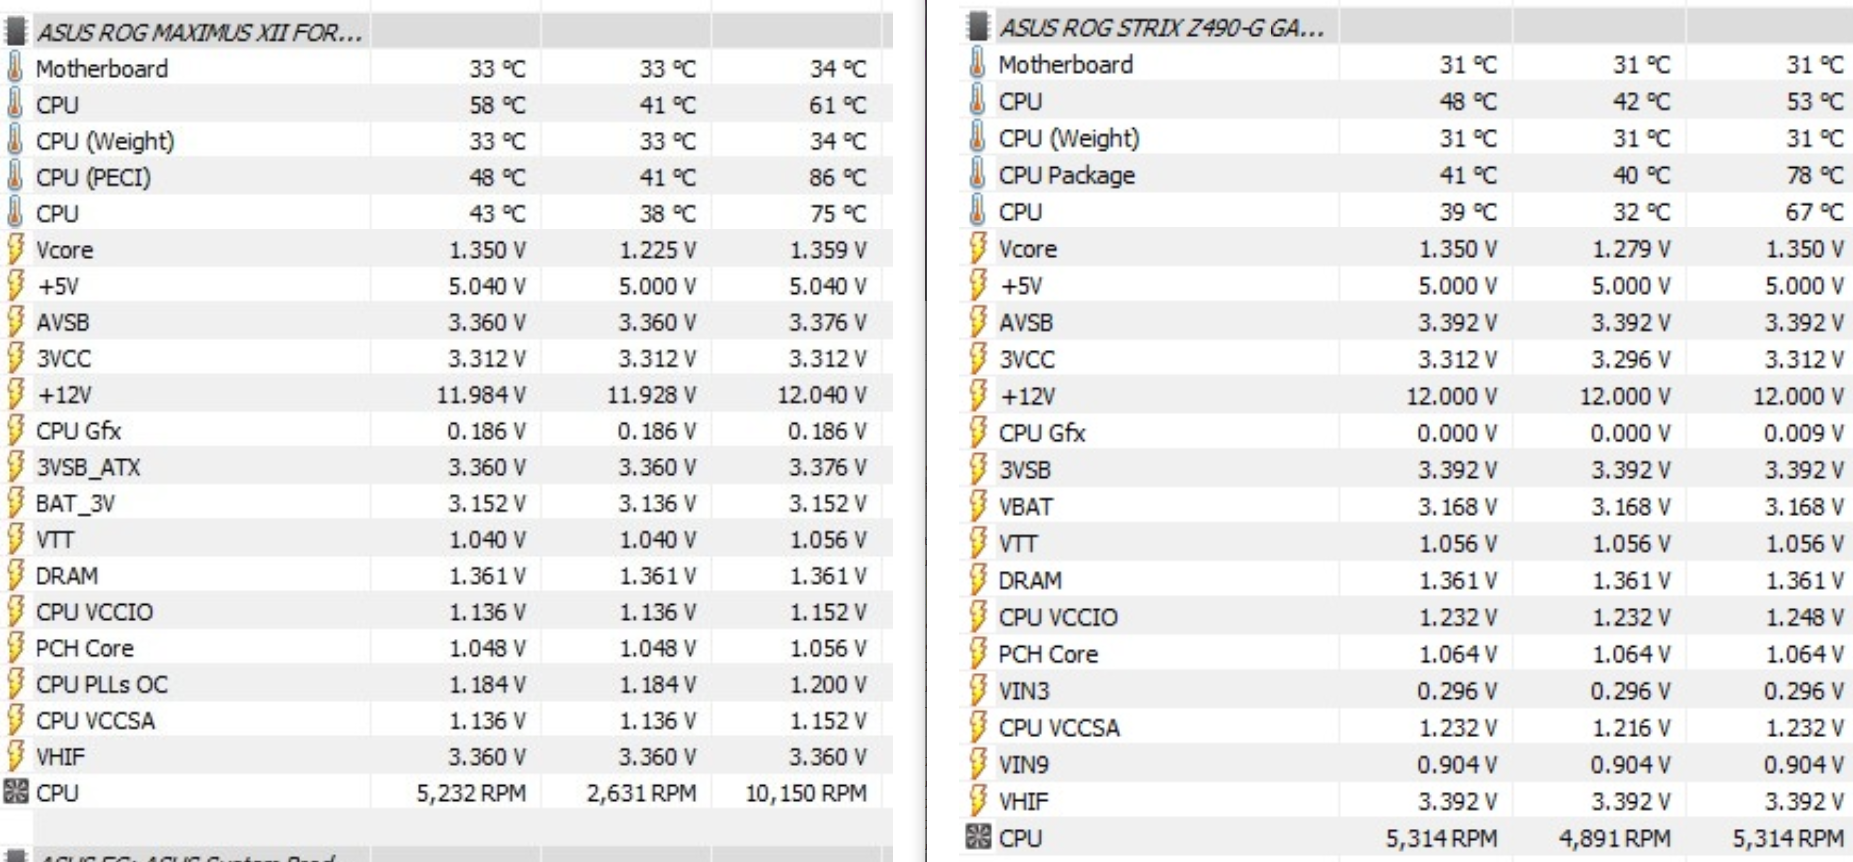Click the 10,150 RPM maximum fan value
The height and width of the screenshot is (862, 1853).
806,793
